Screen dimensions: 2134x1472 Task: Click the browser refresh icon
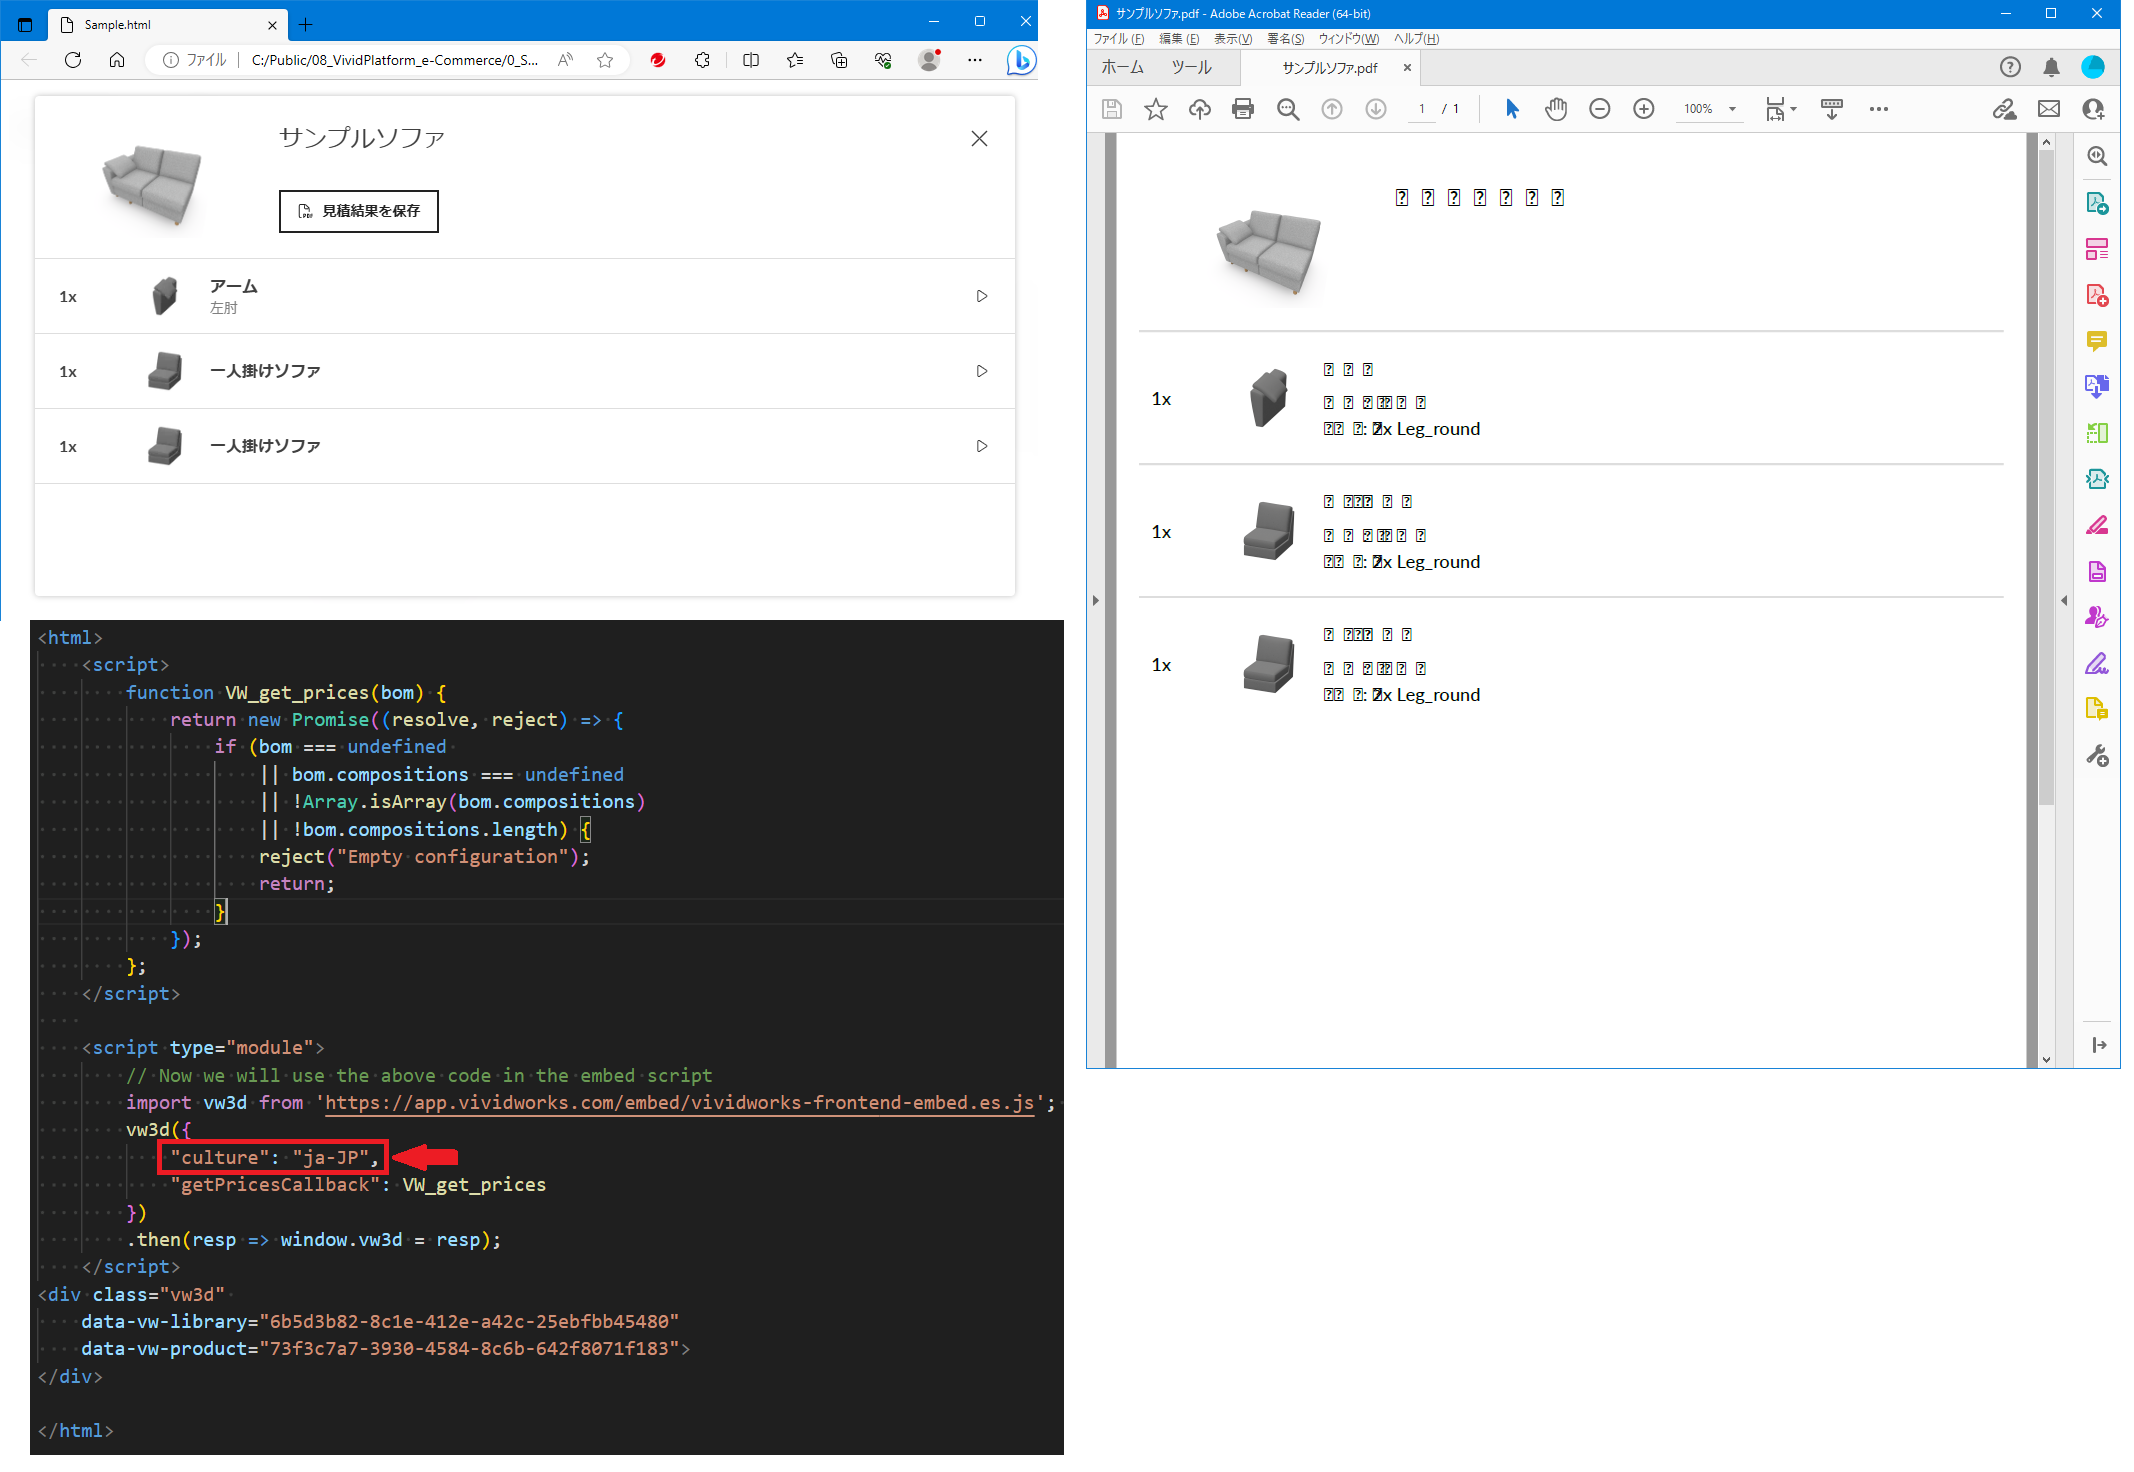click(x=73, y=60)
